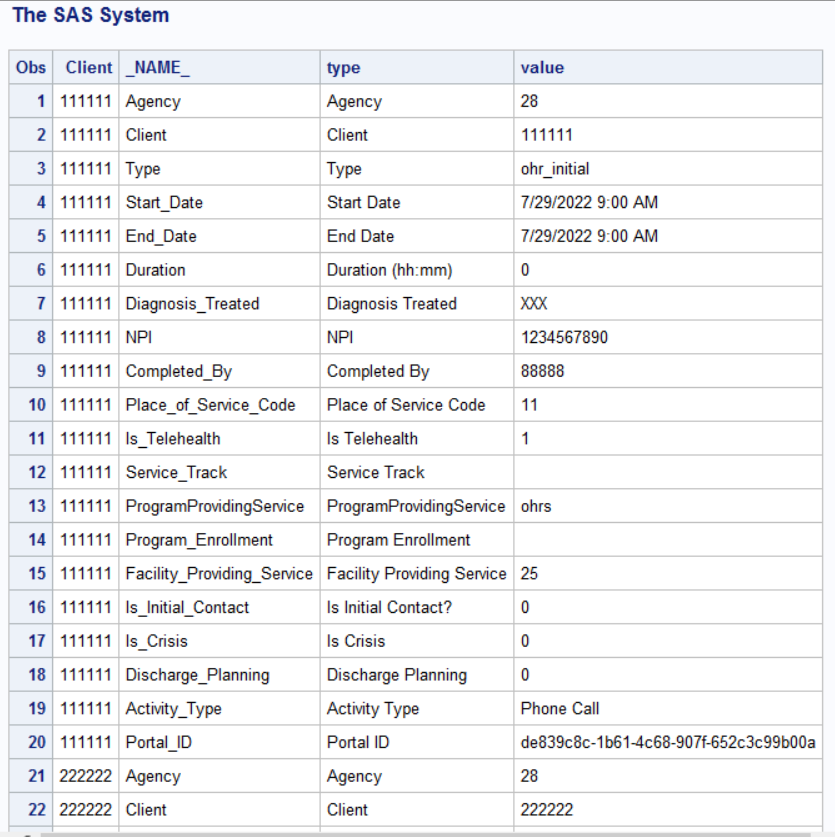Select the Phone Call value cell
Viewport: 835px width, 837px height.
[560, 709]
